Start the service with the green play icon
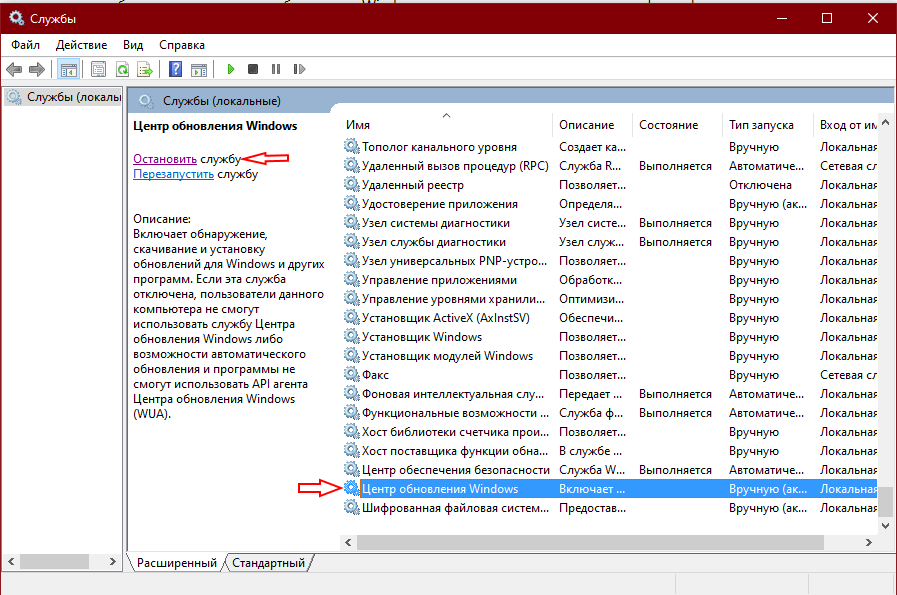This screenshot has height=595, width=897. (x=231, y=69)
